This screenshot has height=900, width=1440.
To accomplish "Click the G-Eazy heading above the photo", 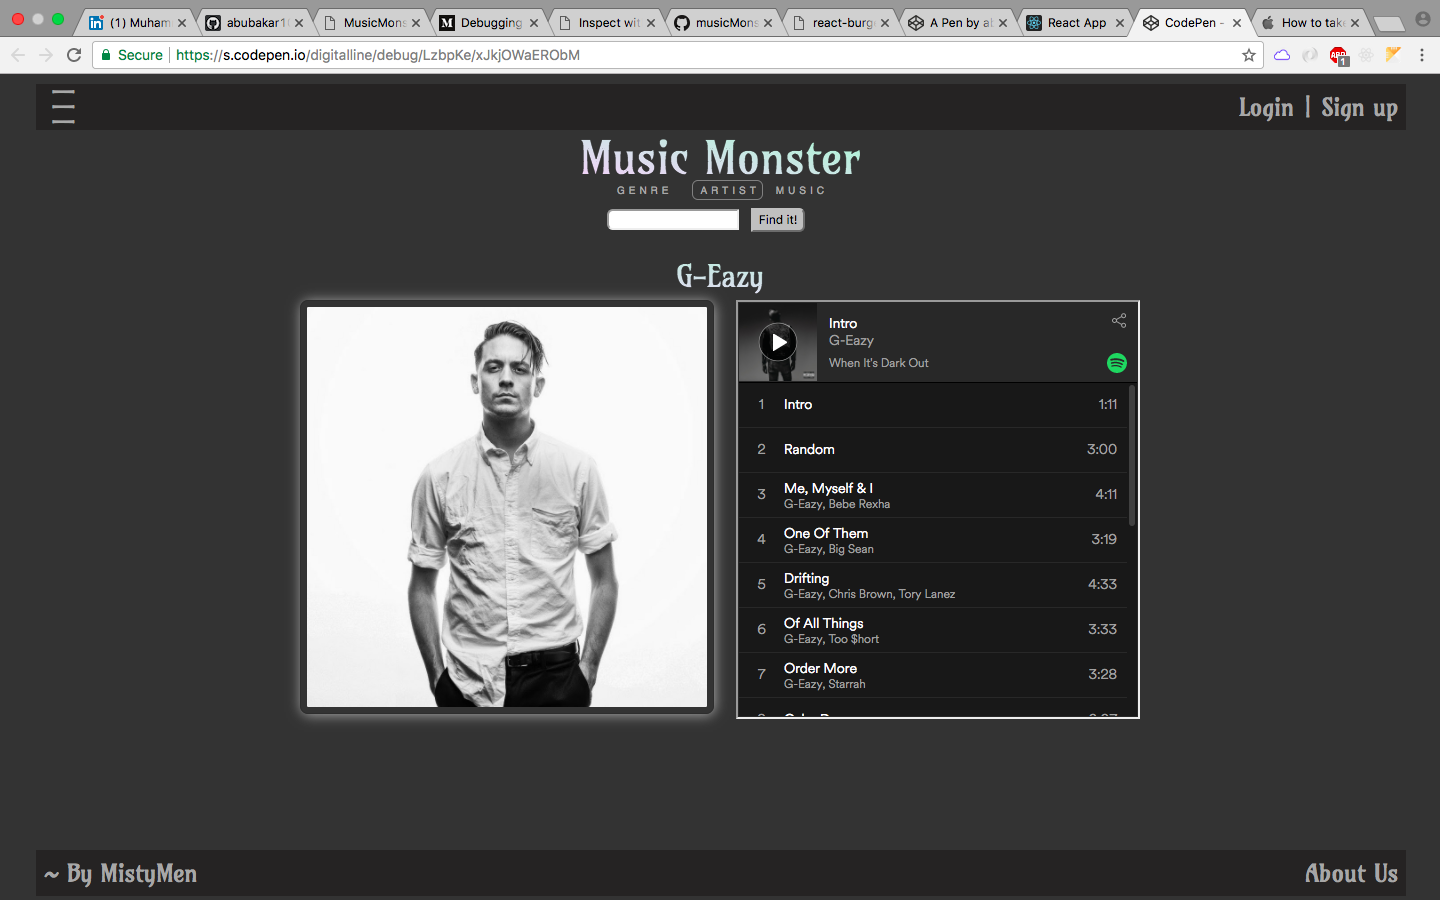I will click(720, 276).
